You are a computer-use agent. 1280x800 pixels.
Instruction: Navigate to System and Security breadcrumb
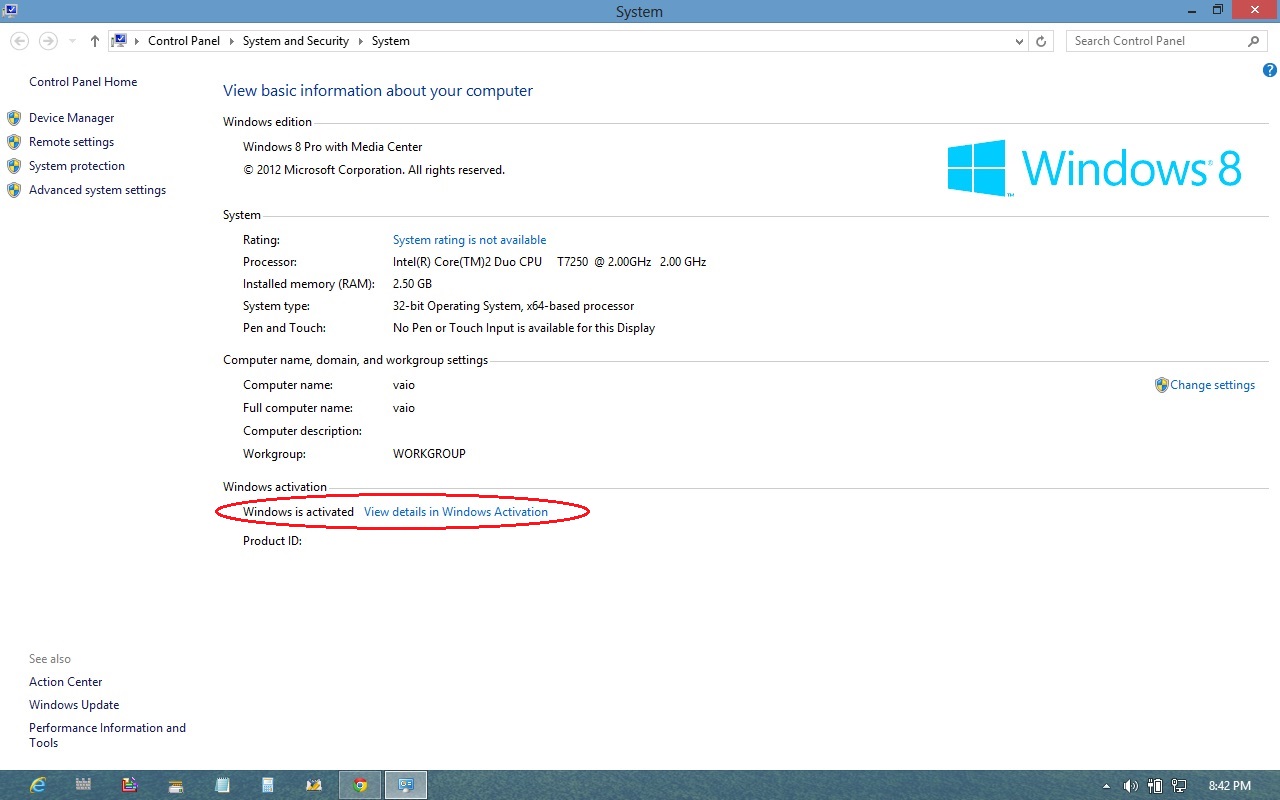point(295,41)
